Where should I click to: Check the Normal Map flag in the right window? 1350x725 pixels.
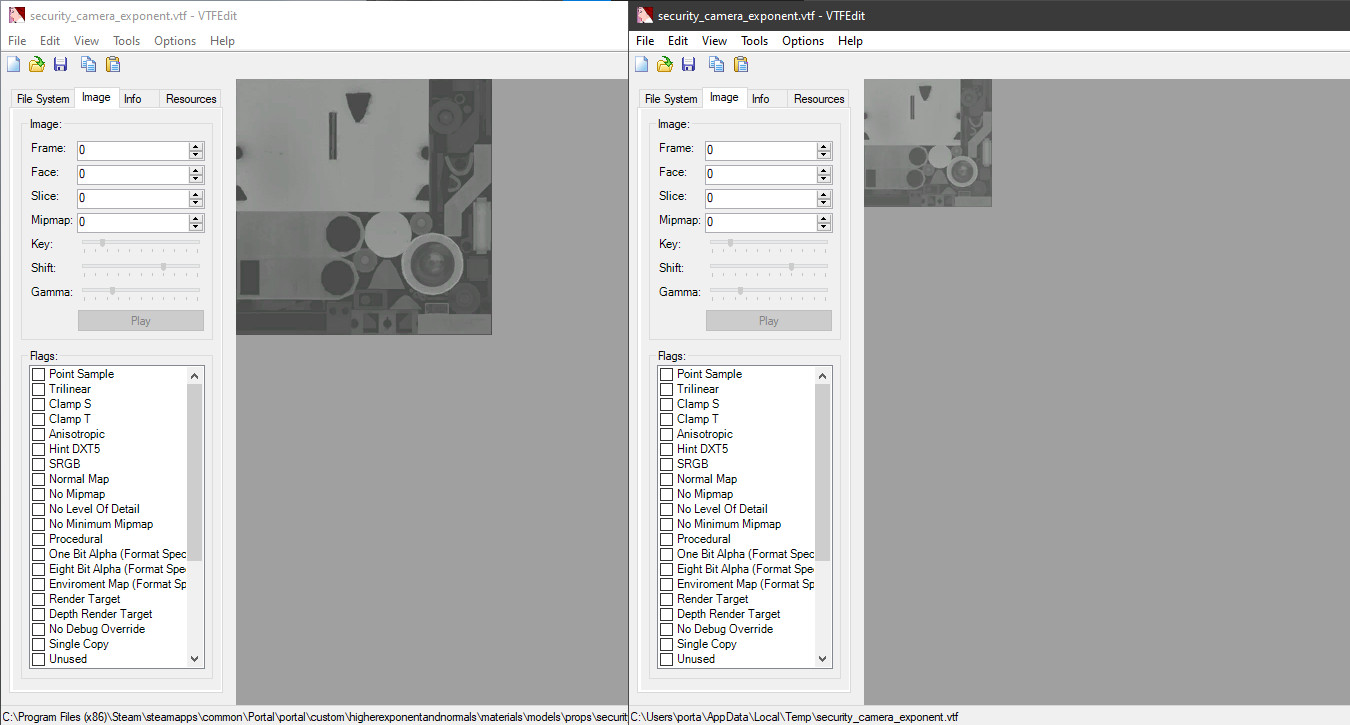[x=667, y=479]
